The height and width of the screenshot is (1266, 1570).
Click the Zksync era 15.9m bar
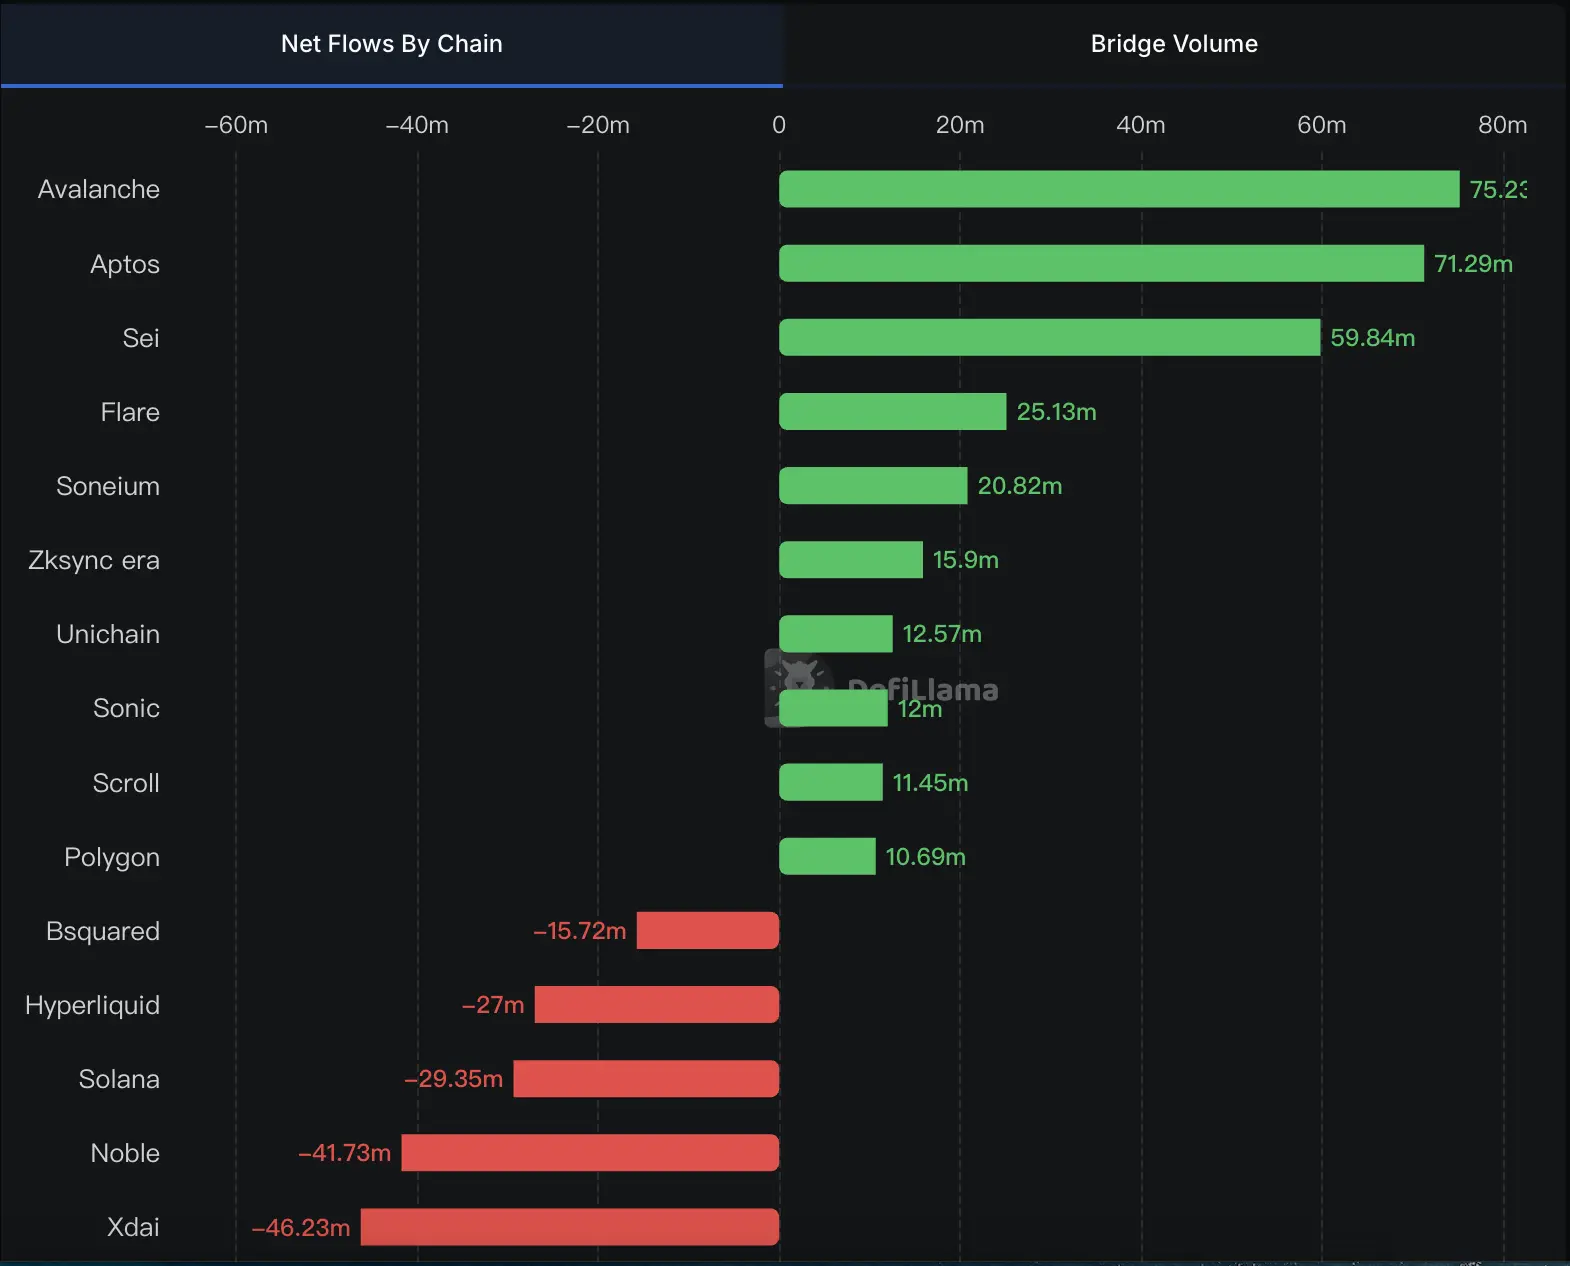pyautogui.click(x=850, y=559)
